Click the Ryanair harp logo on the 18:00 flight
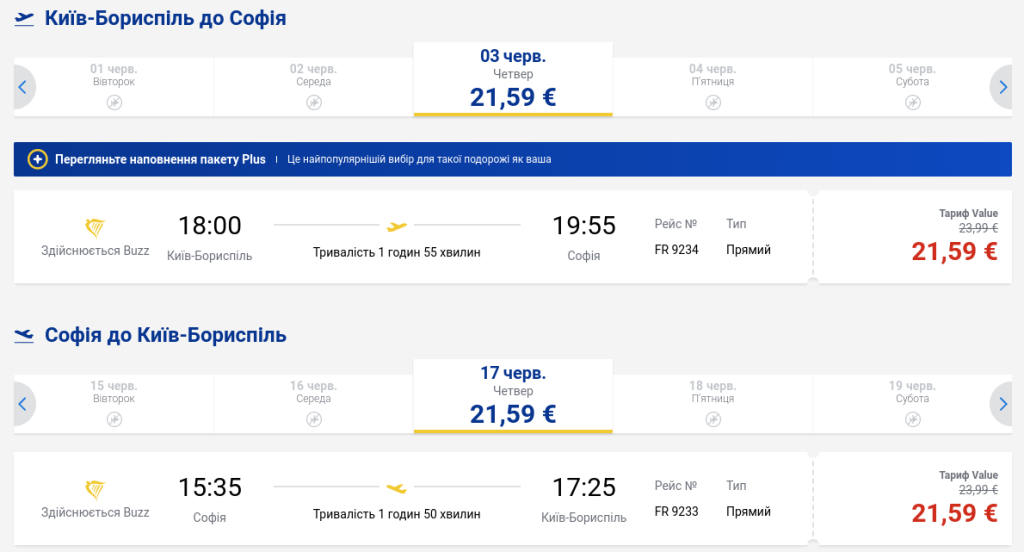 tap(96, 227)
